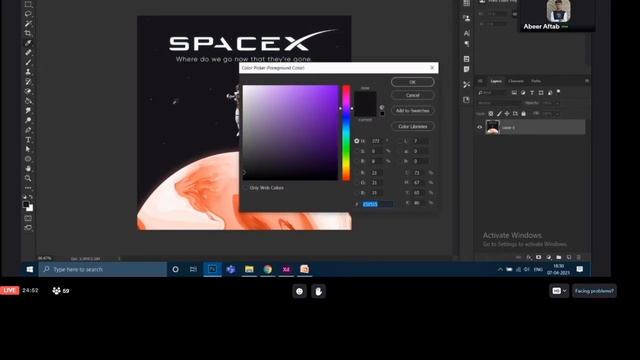Click the raise hand button
Viewport: 640px width, 360px height.
[x=318, y=291]
